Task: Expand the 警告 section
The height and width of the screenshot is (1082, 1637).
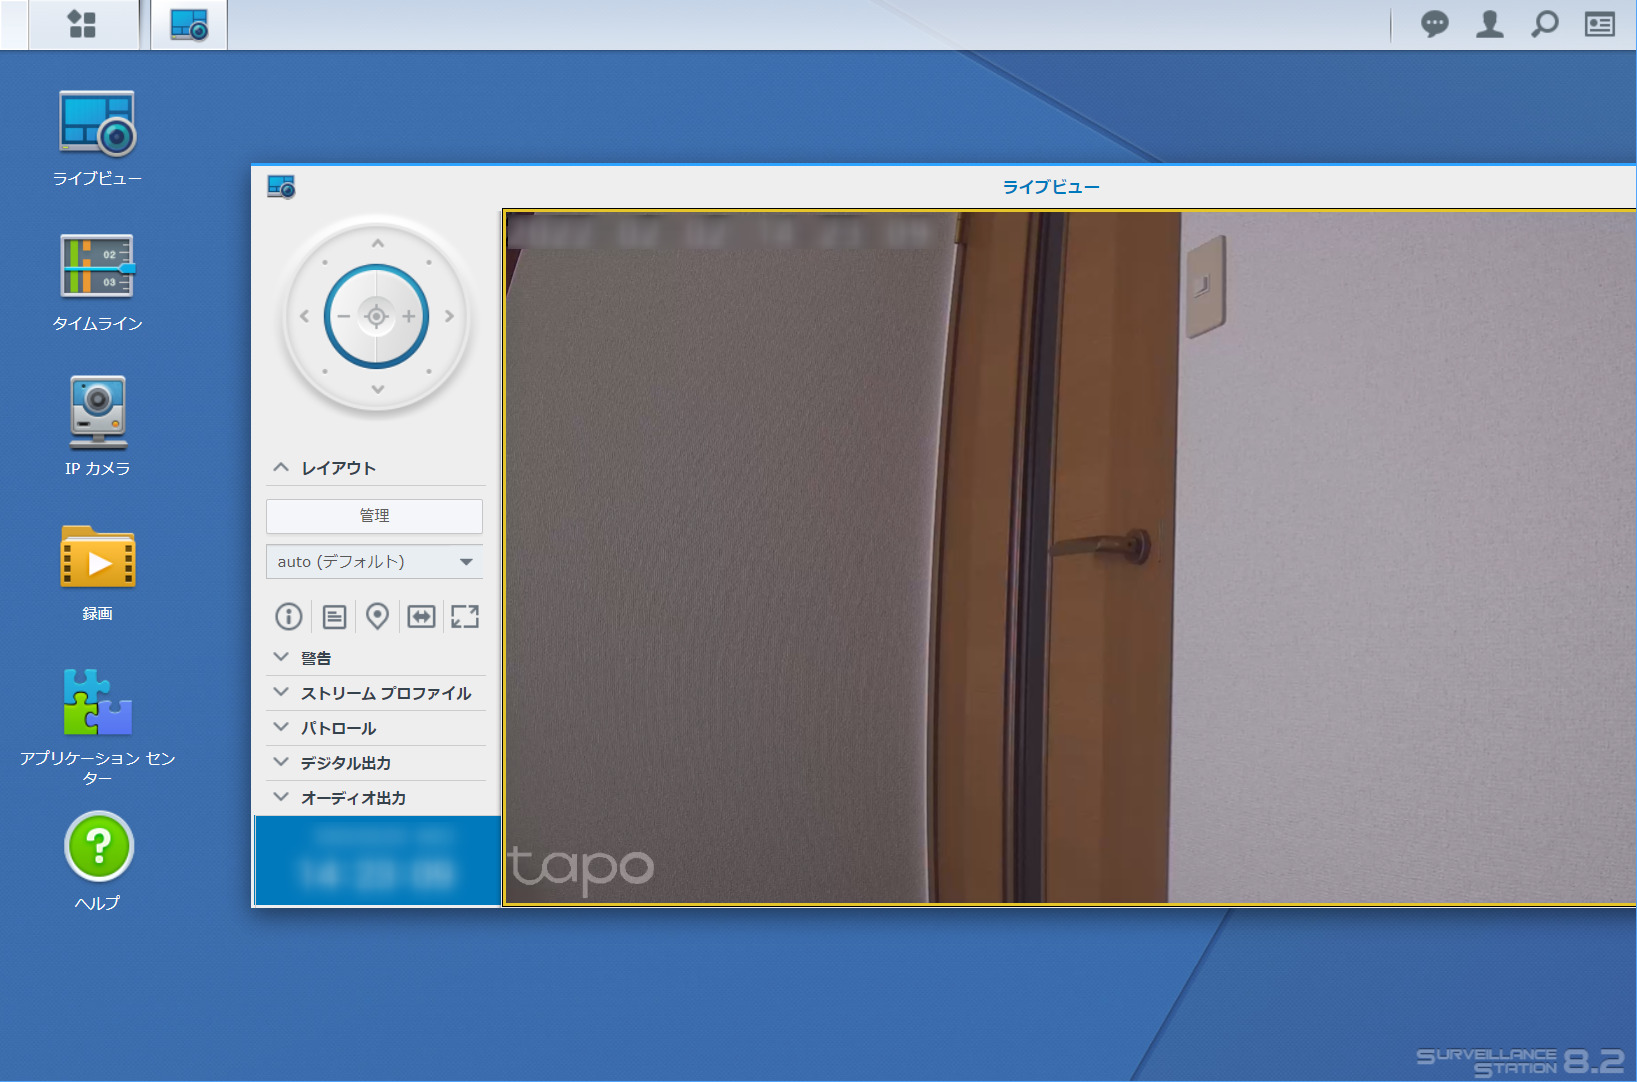Action: [376, 658]
